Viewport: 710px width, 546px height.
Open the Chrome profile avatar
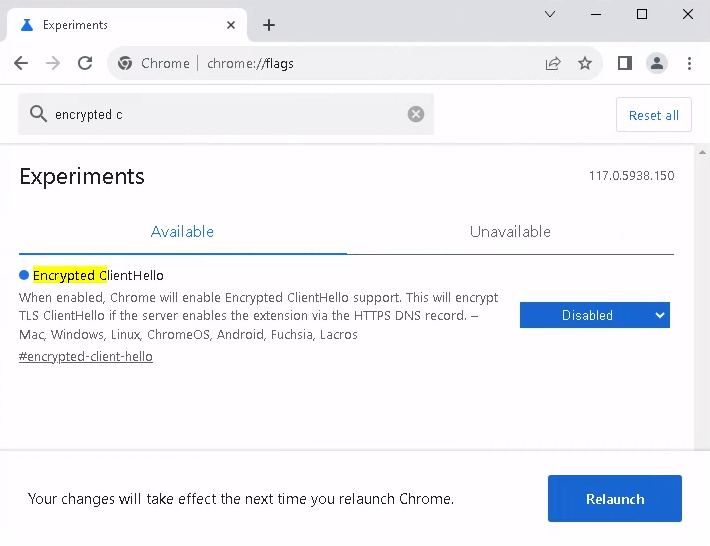point(657,63)
